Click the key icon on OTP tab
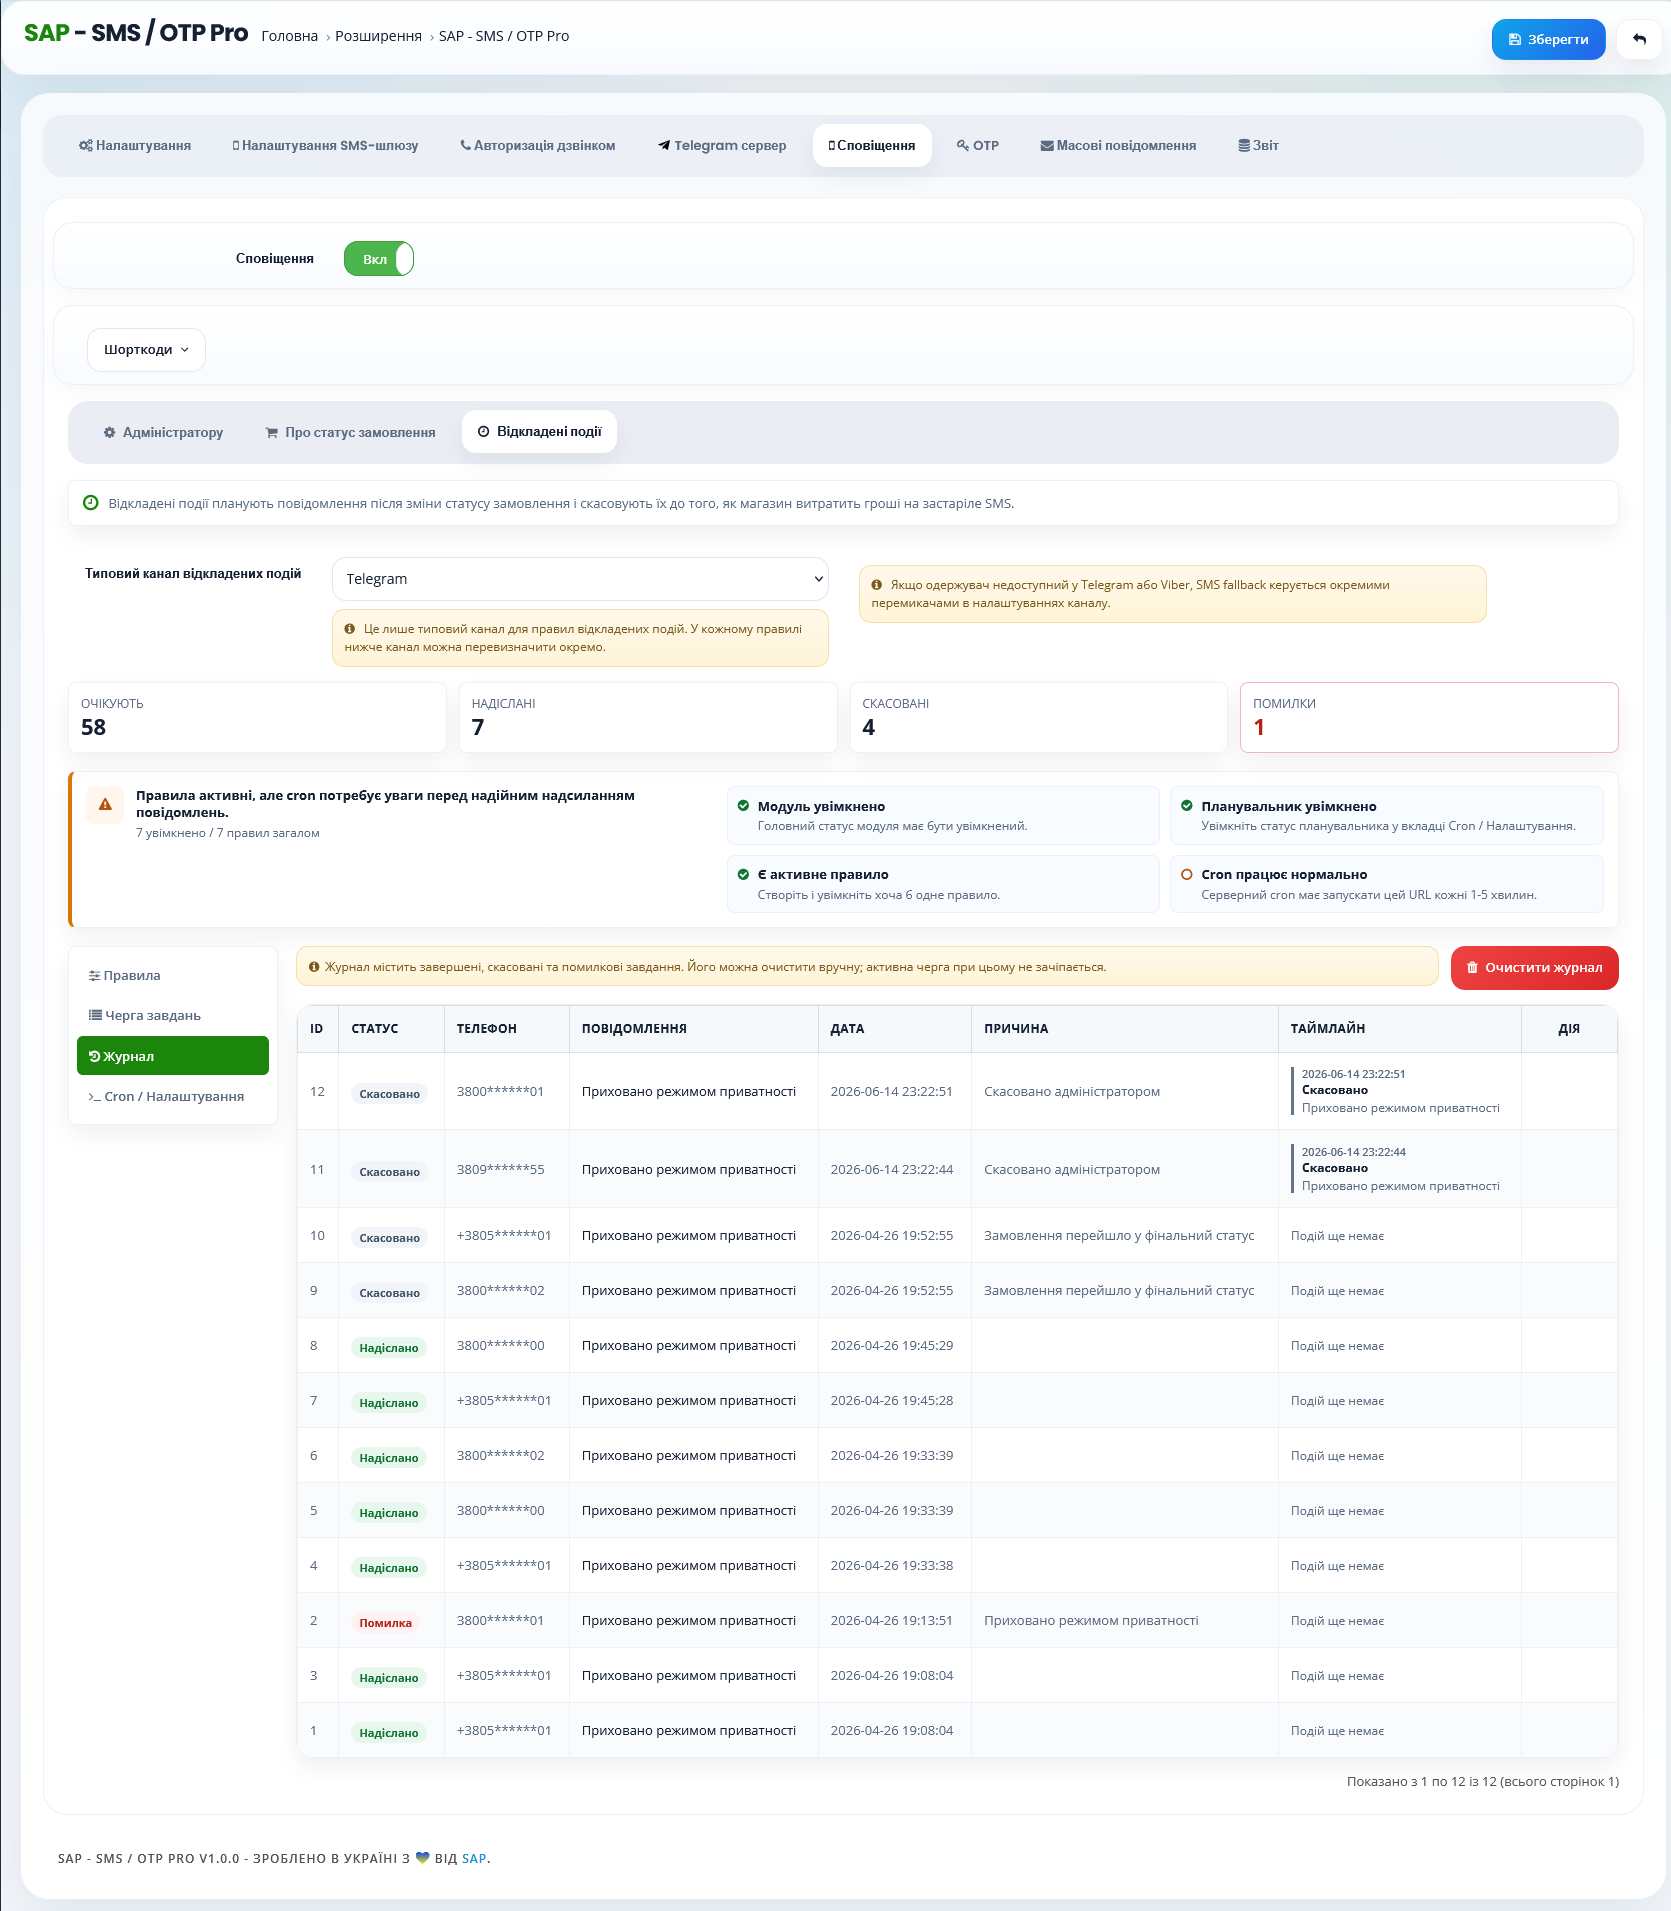 coord(963,145)
